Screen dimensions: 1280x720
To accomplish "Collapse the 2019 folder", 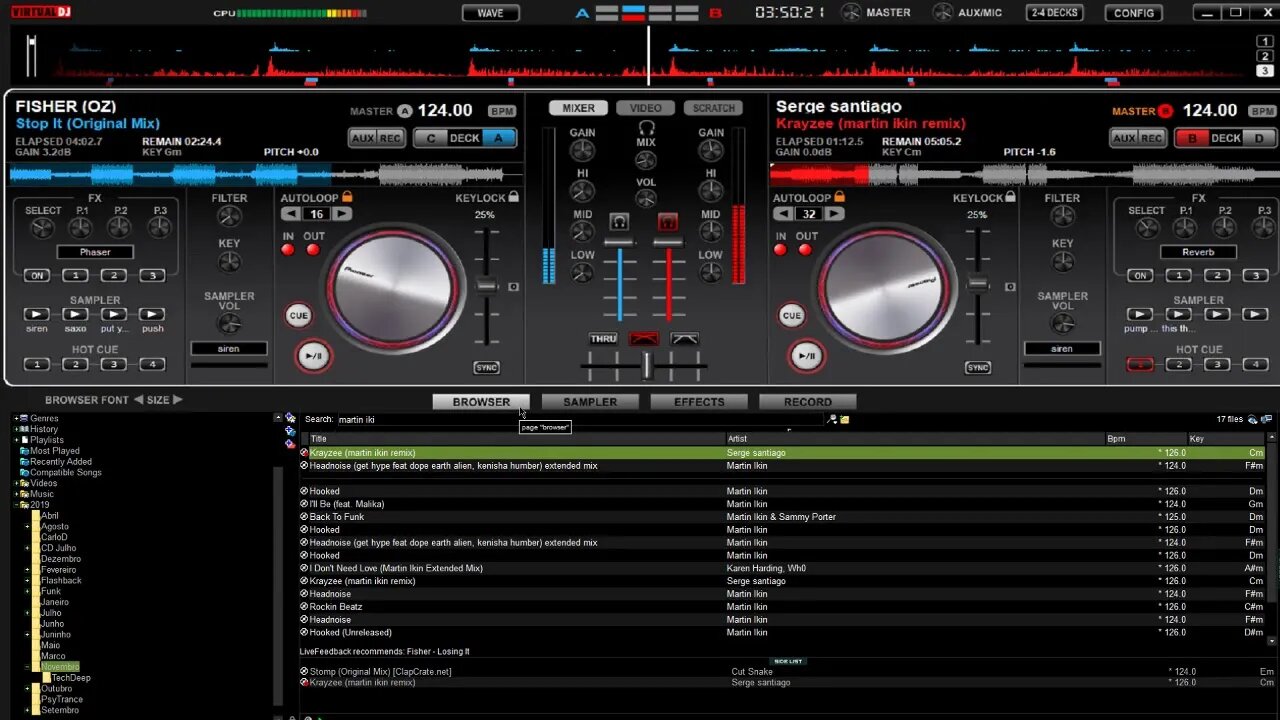I will point(17,505).
